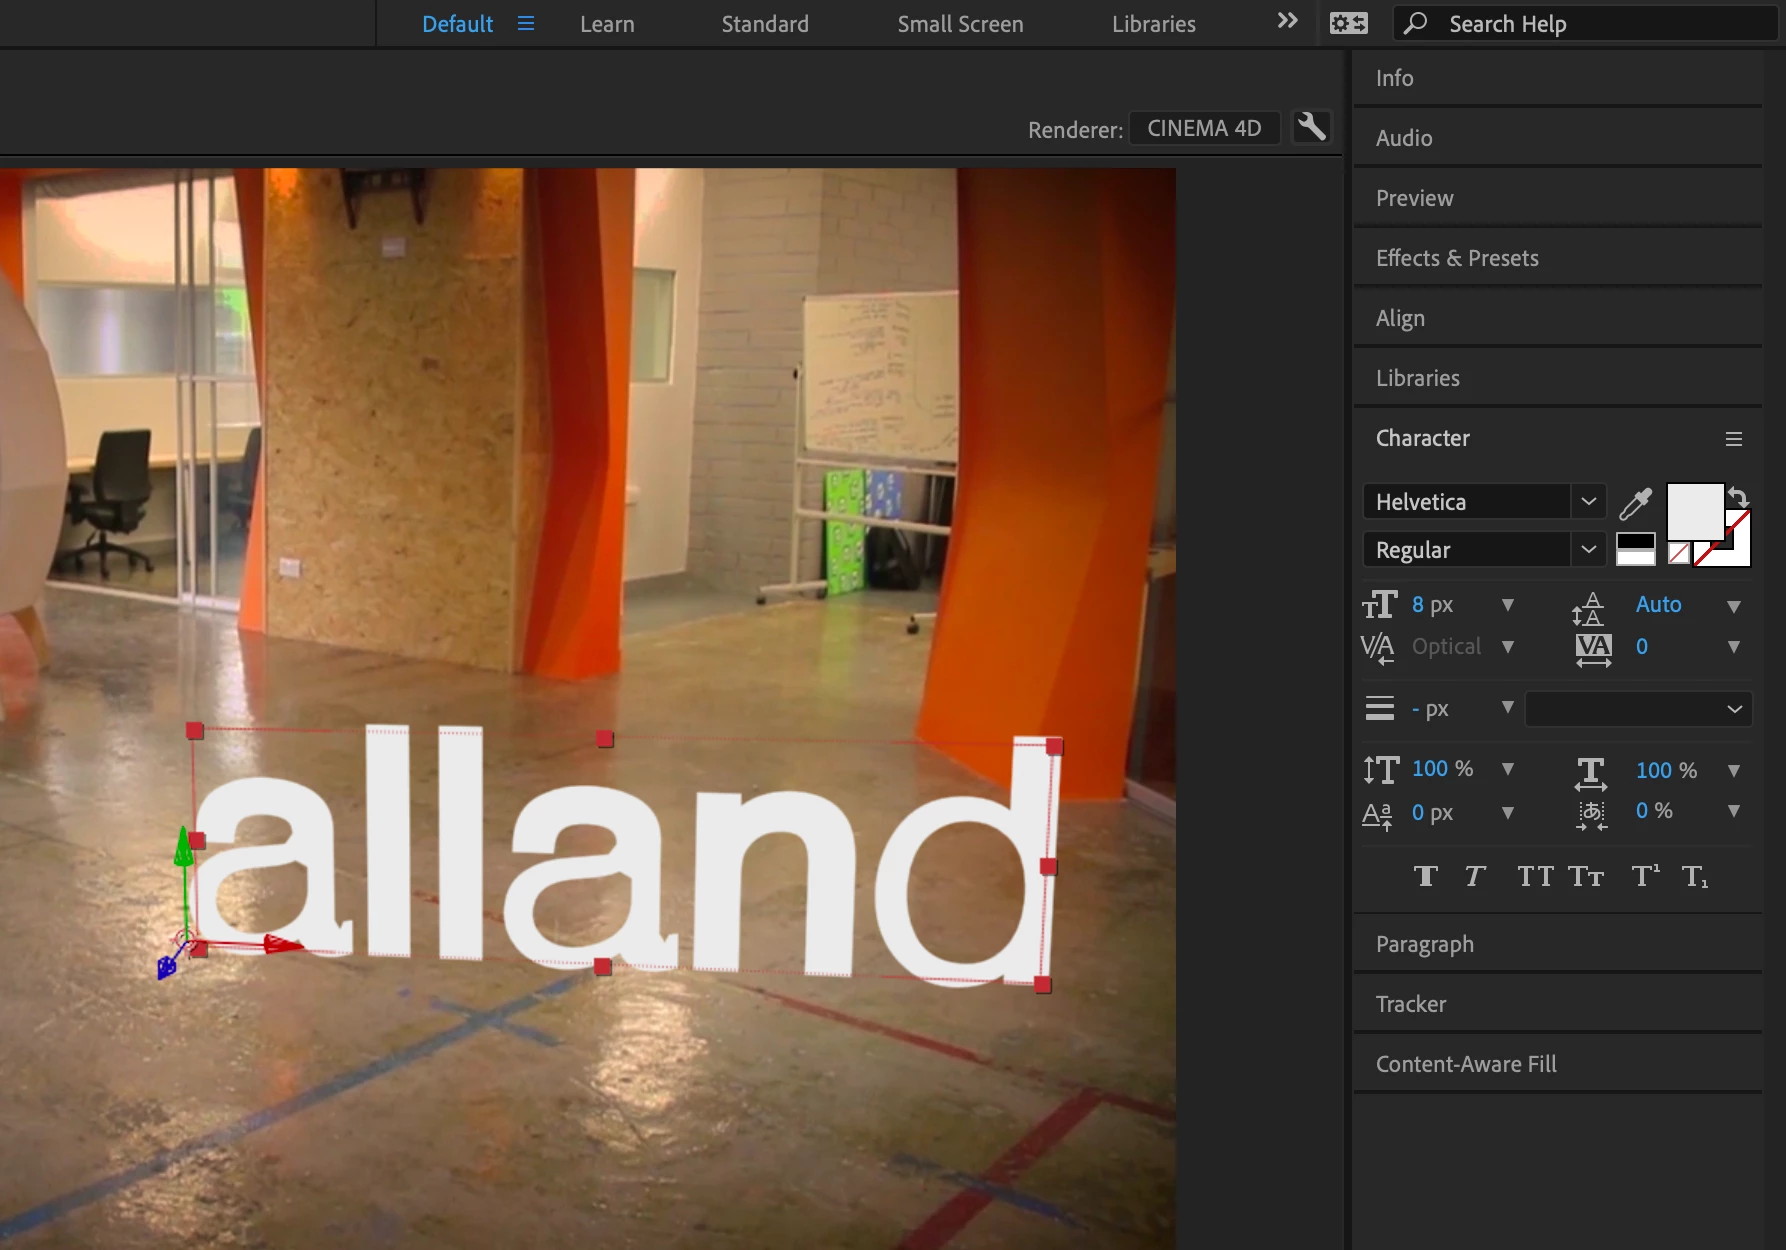
Task: Expand the Info panel
Action: (x=1557, y=78)
